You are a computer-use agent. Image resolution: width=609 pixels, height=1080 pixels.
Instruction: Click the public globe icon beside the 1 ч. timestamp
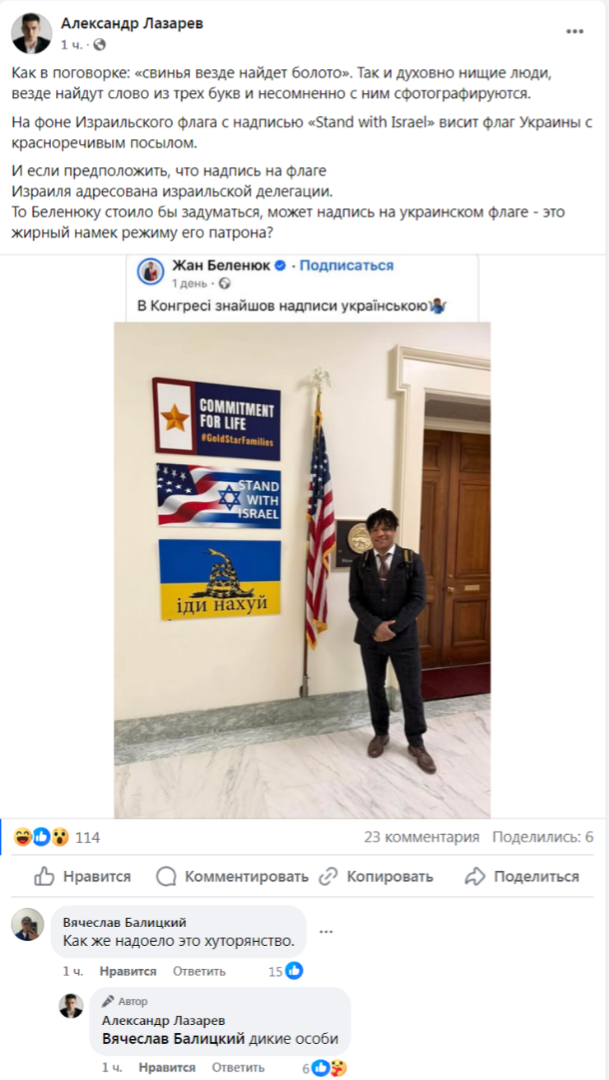click(99, 45)
